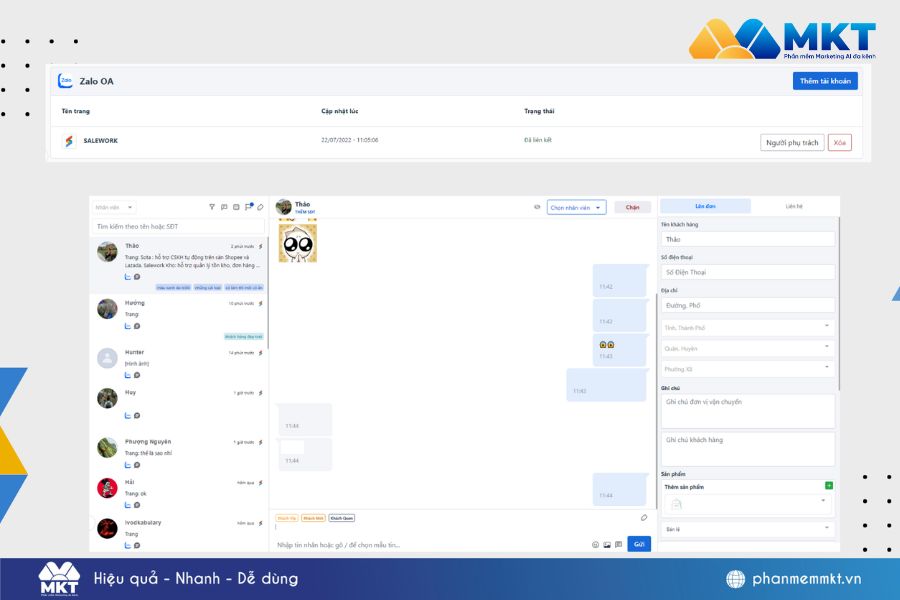The width and height of the screenshot is (900, 600).
Task: Click the calendar icon in conversation toolbar
Action: pyautogui.click(x=236, y=207)
